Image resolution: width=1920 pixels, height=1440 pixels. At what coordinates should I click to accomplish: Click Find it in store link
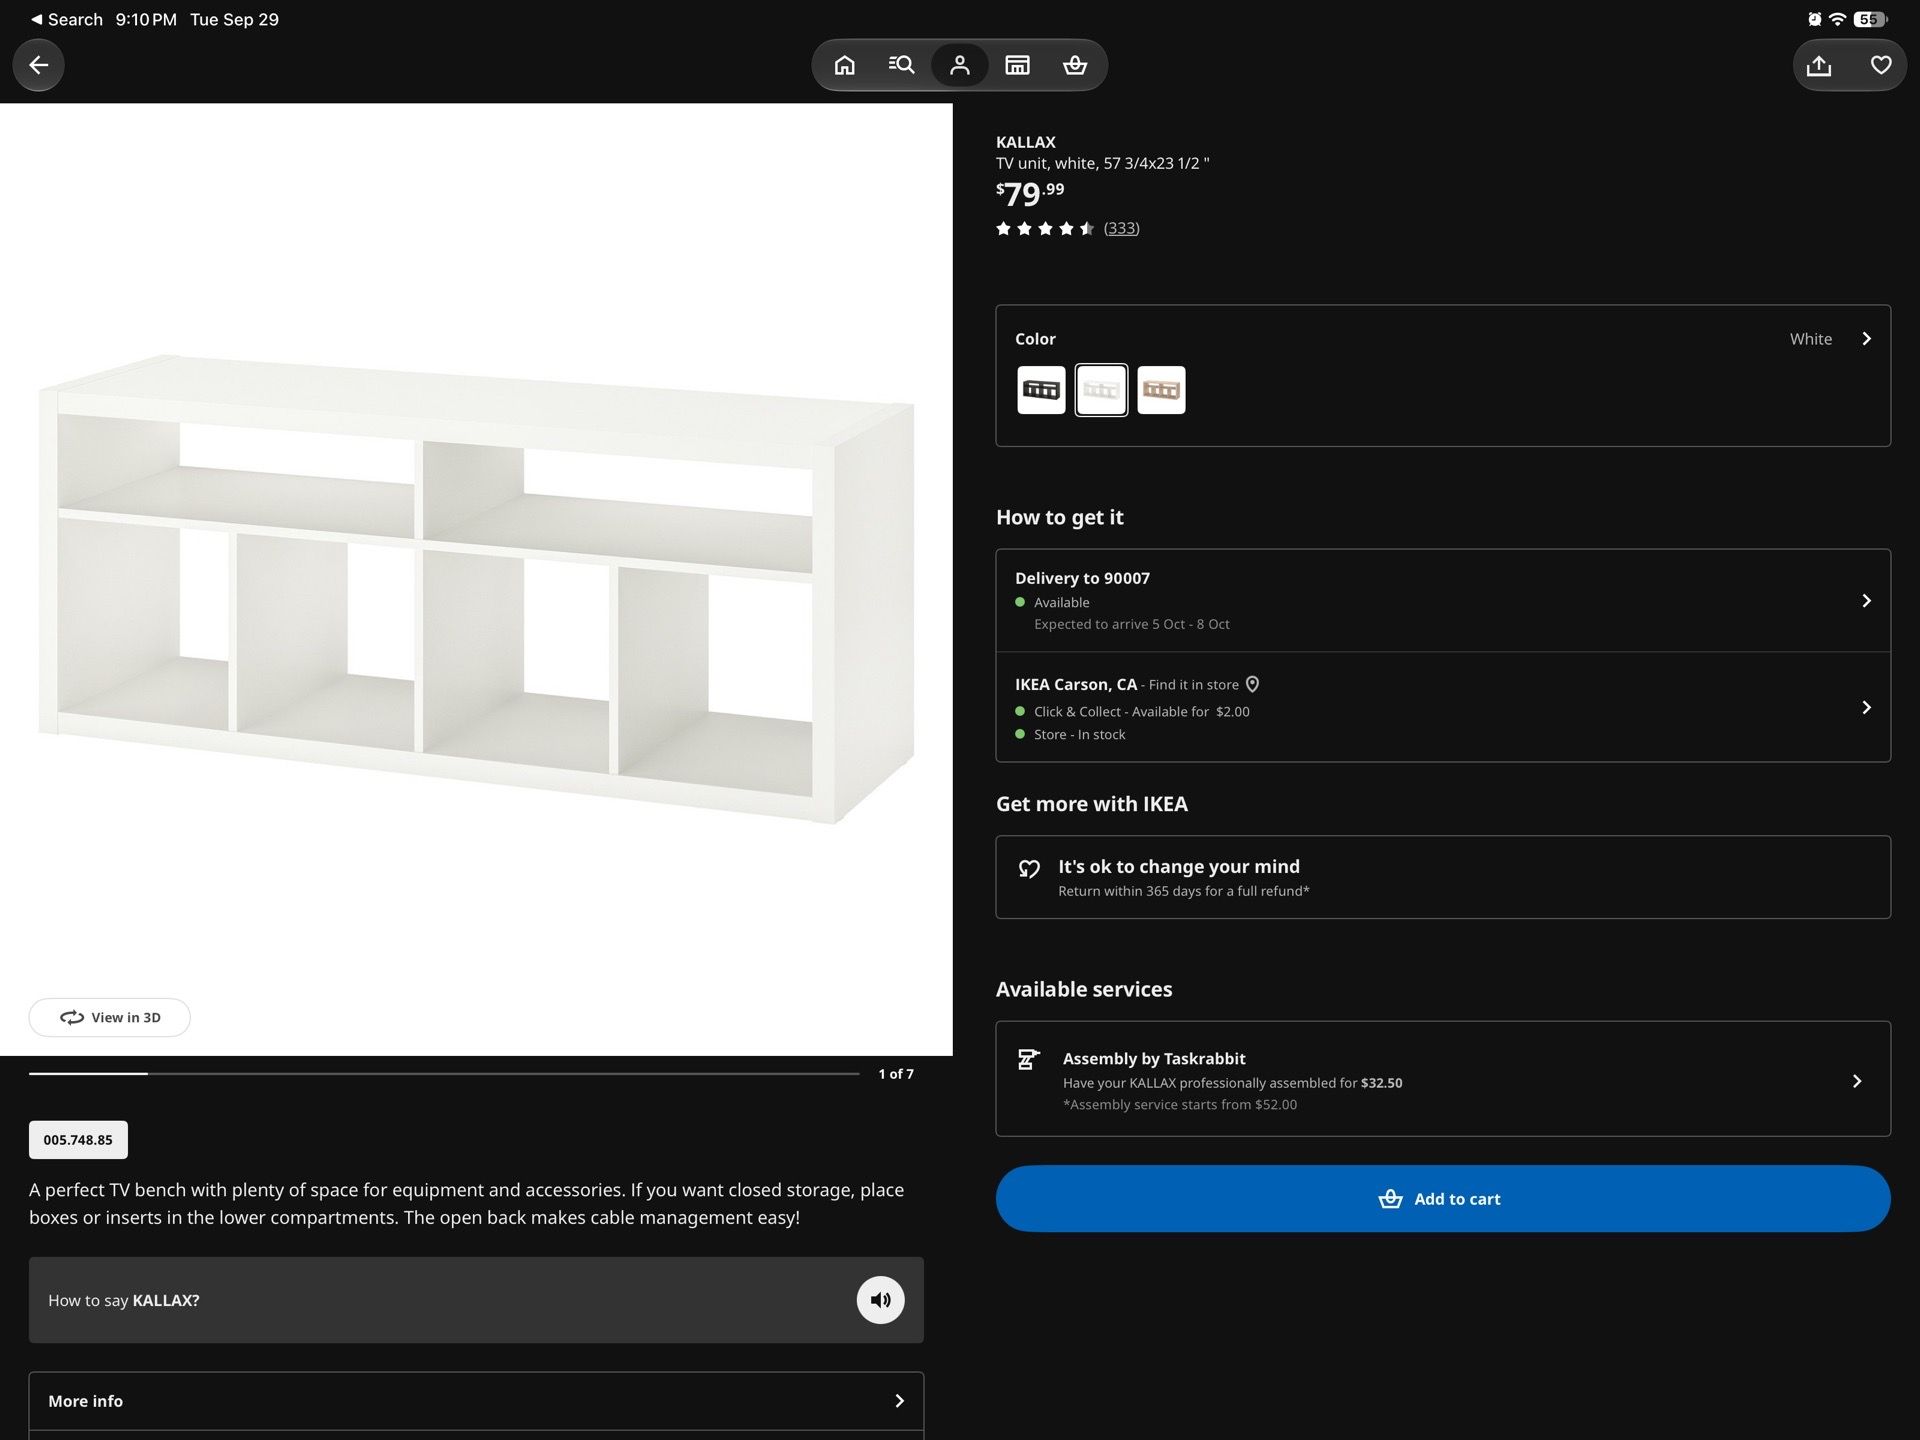(1194, 685)
